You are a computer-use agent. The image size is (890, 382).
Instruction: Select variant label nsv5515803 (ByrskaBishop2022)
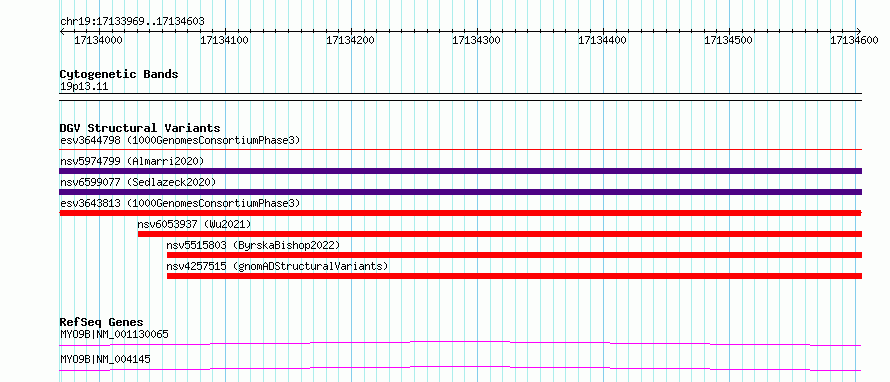(x=253, y=245)
